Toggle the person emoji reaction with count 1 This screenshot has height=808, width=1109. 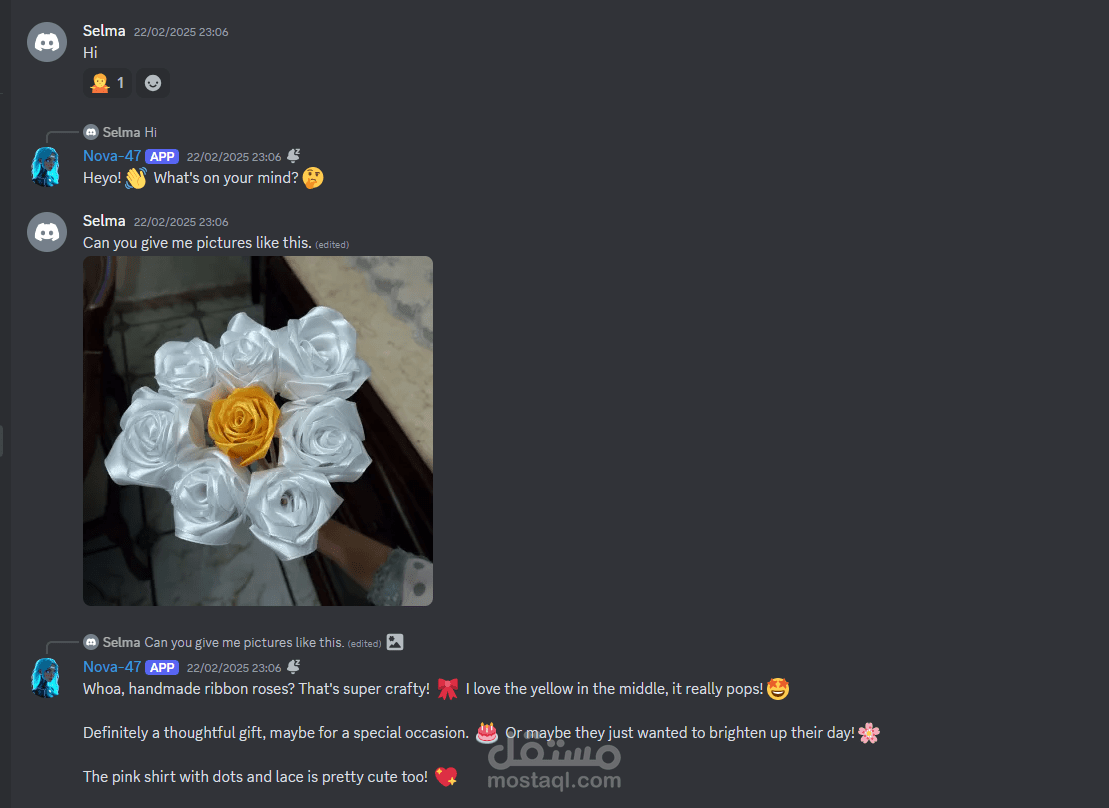[x=107, y=83]
